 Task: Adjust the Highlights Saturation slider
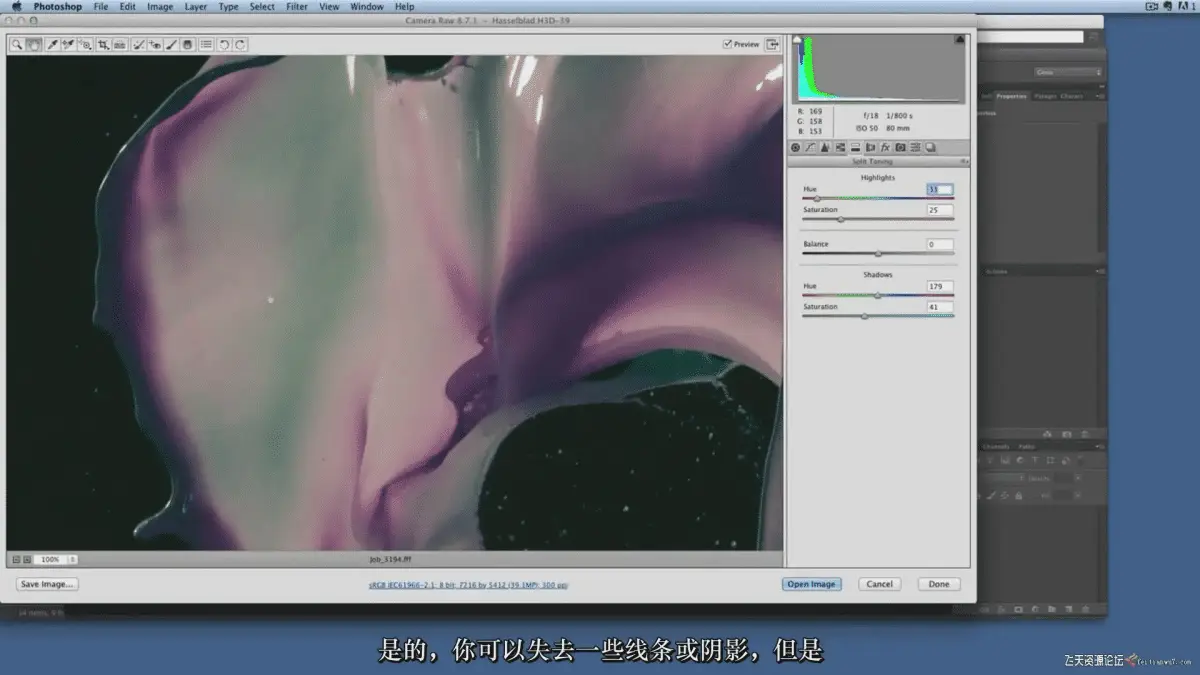tap(840, 218)
